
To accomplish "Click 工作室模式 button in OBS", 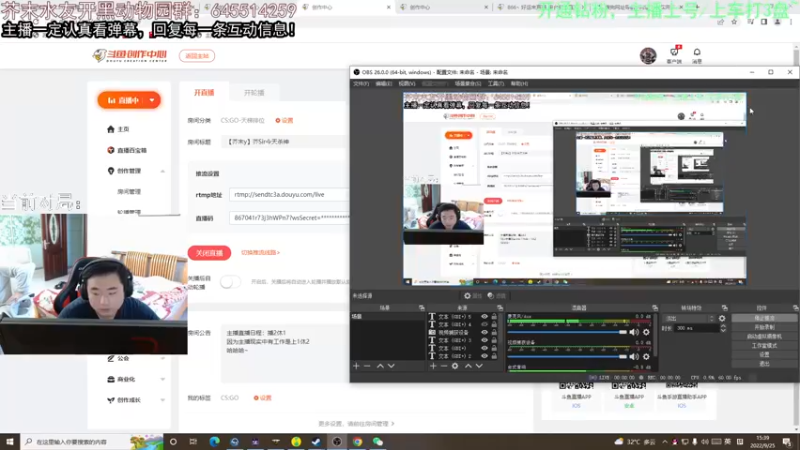I will point(764,345).
